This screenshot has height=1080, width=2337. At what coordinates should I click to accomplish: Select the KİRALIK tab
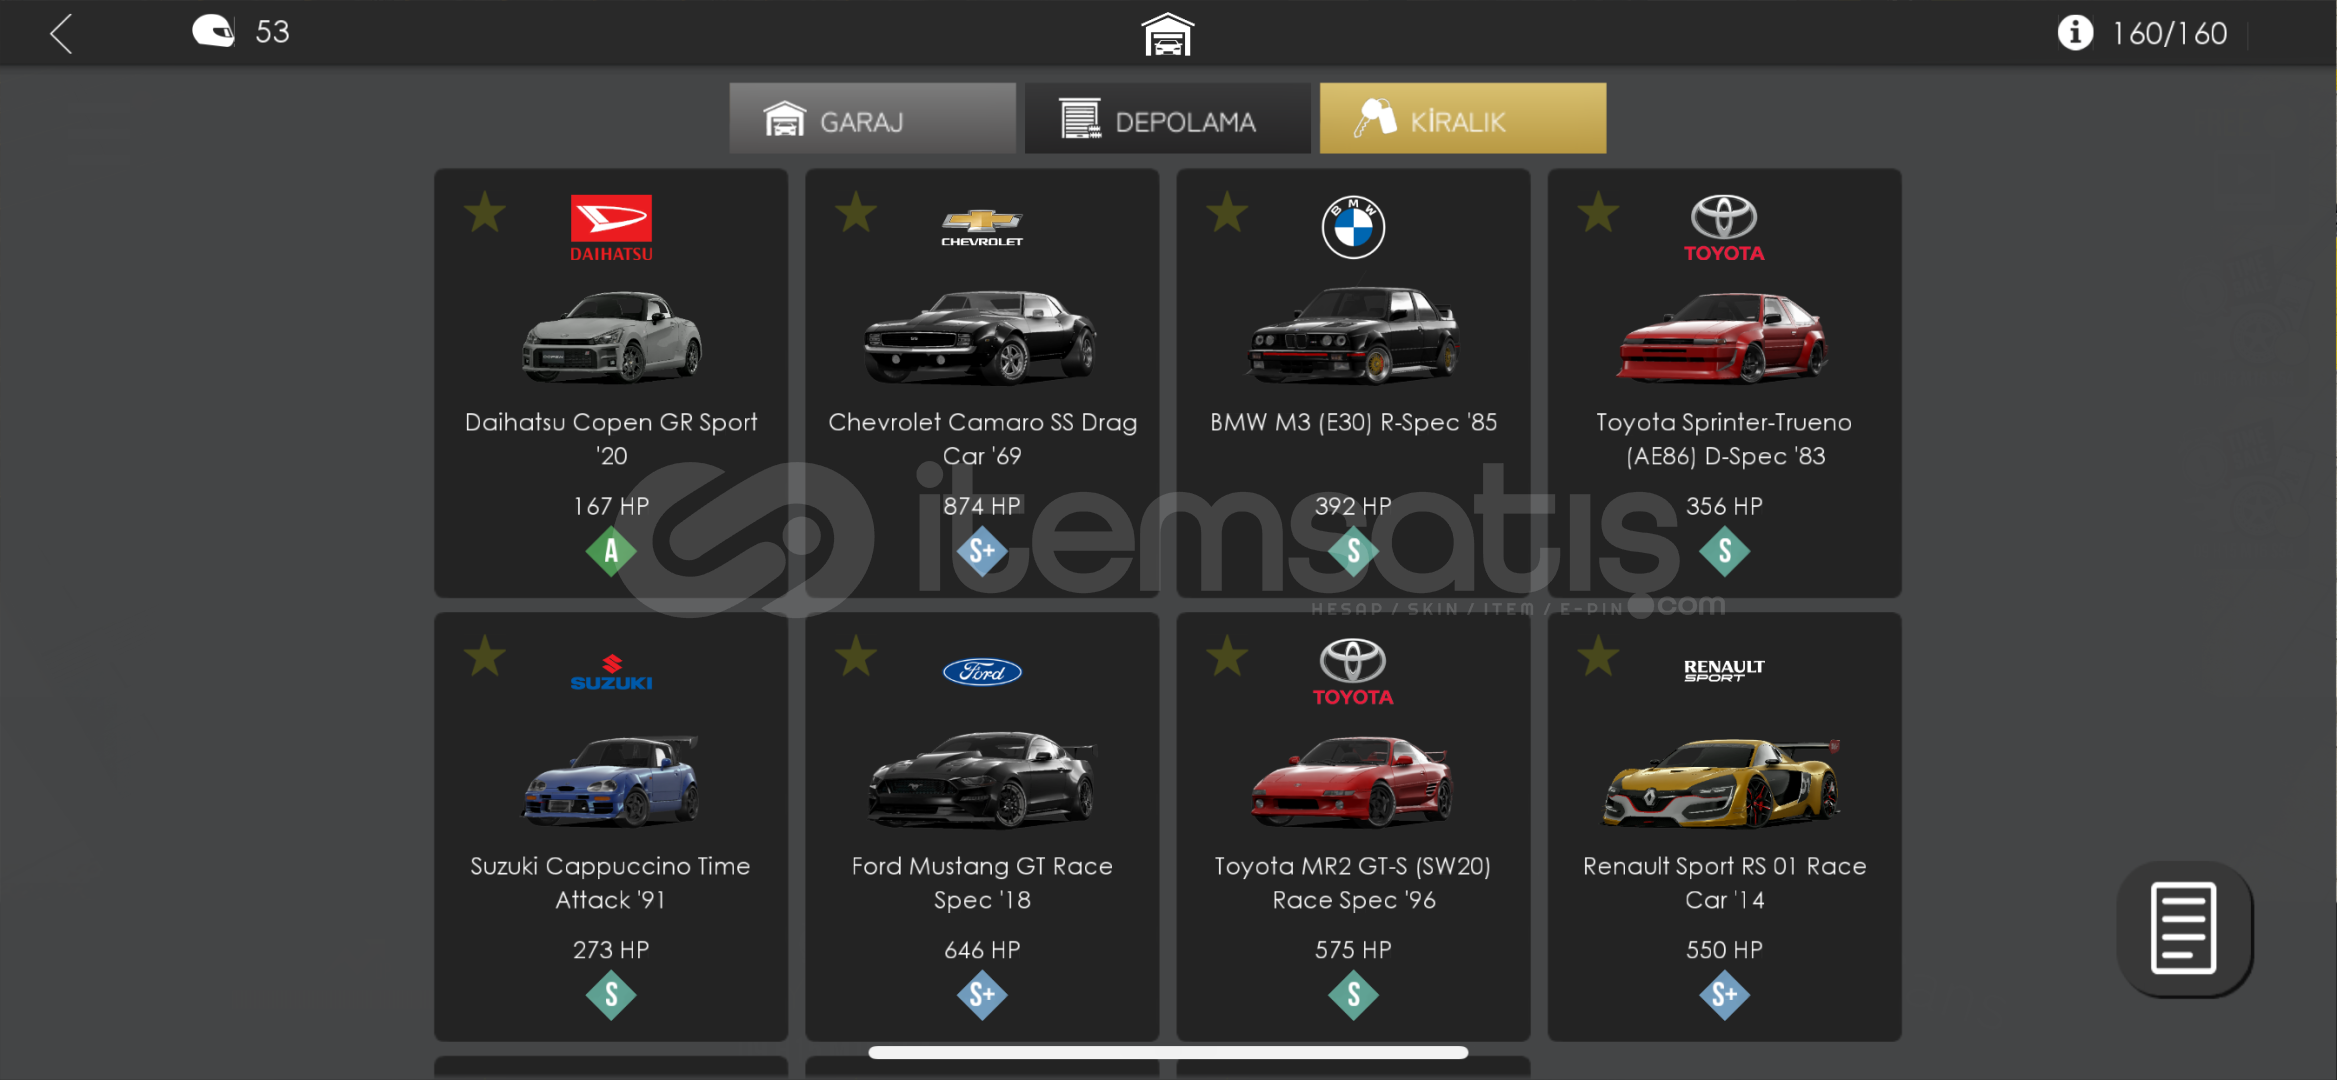click(1462, 119)
